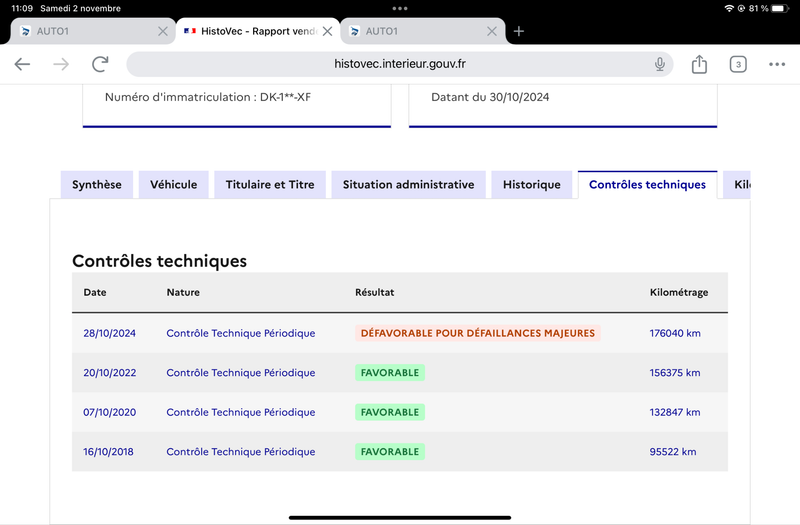Image resolution: width=800 pixels, height=525 pixels.
Task: Click mileage value 95522 km
Action: 672,452
